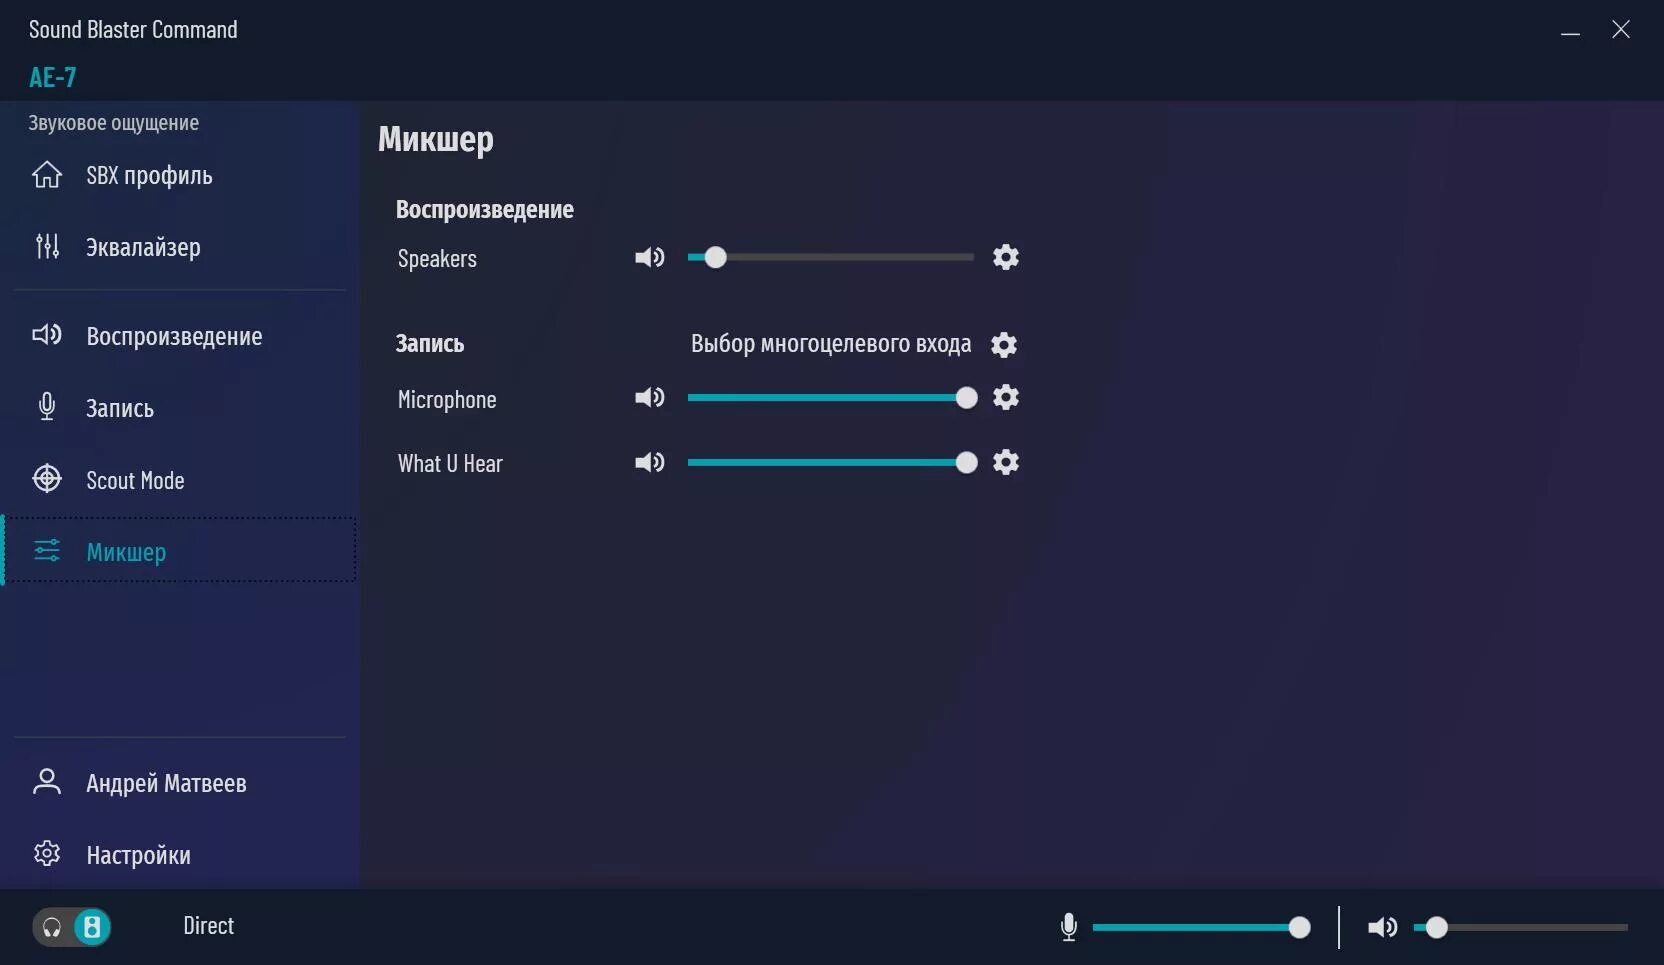Select headphones output icon
This screenshot has width=1664, height=965.
coord(52,928)
